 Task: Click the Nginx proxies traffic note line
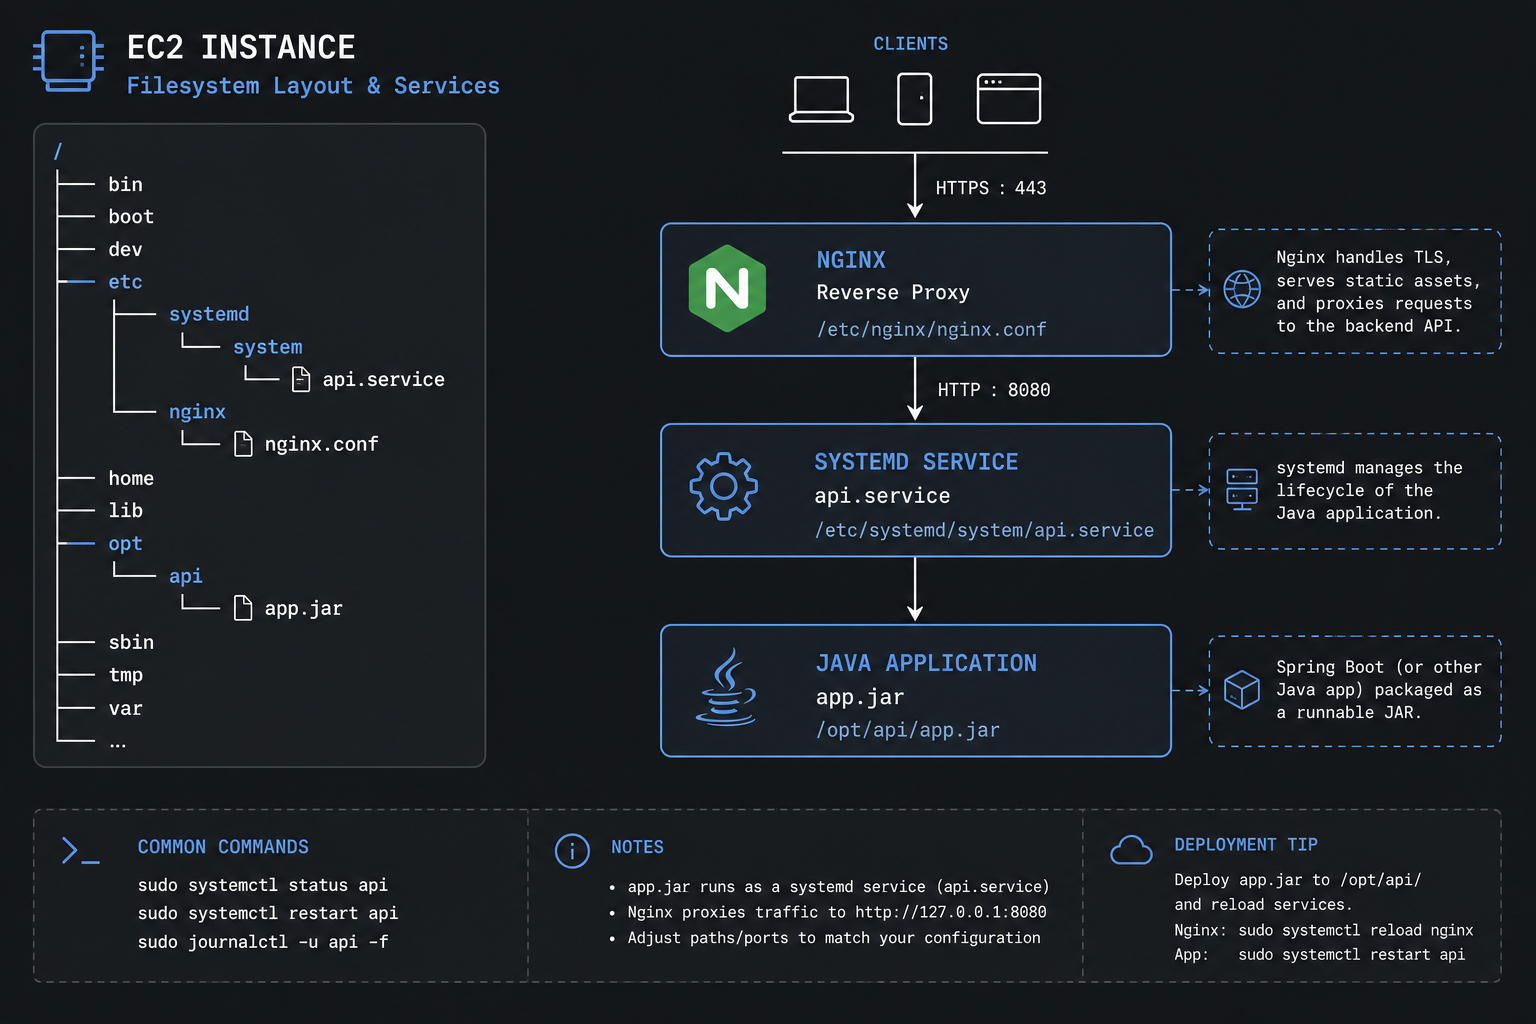tap(836, 912)
